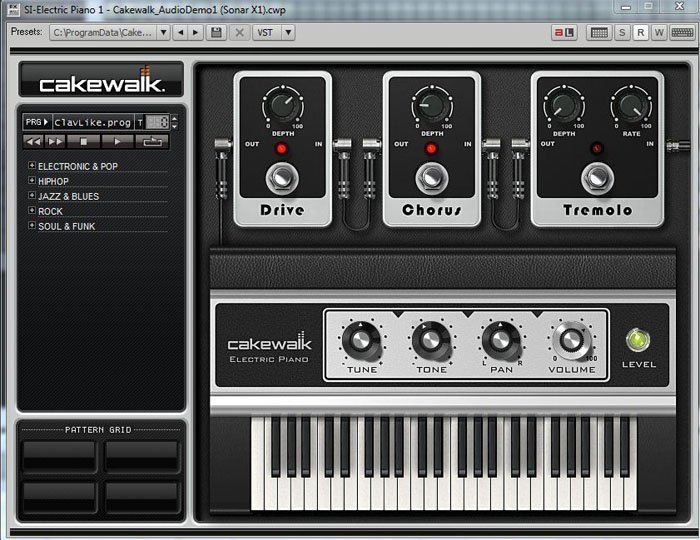Click the save preset floppy disk icon

point(216,33)
